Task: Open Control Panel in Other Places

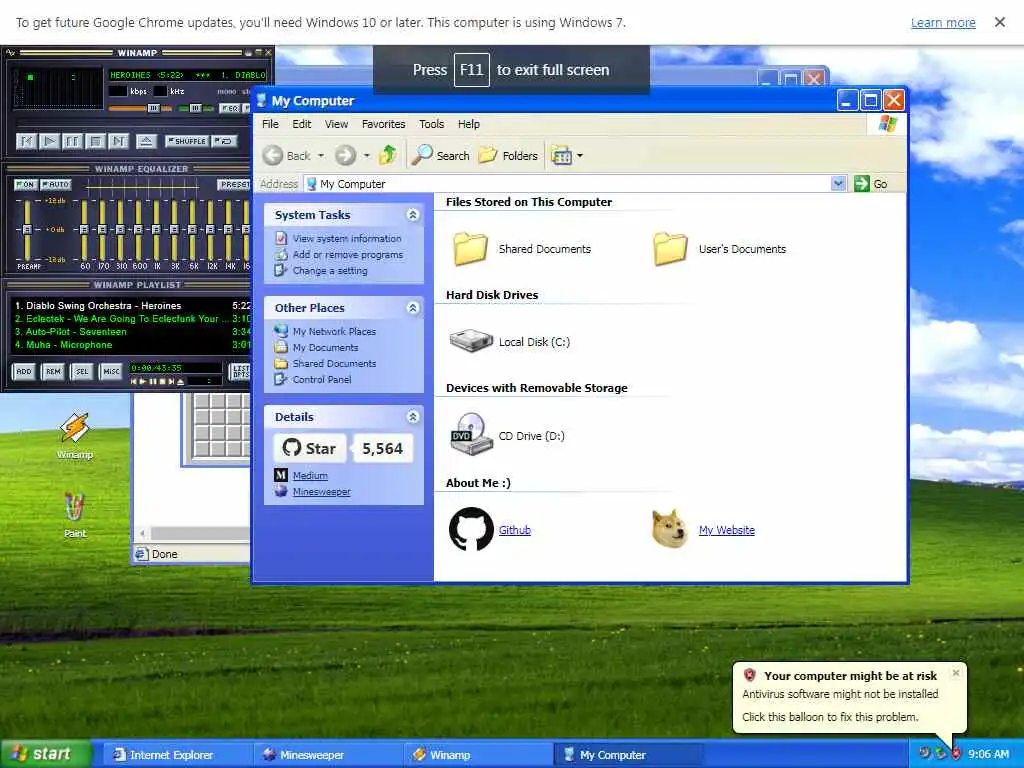Action: coord(313,379)
